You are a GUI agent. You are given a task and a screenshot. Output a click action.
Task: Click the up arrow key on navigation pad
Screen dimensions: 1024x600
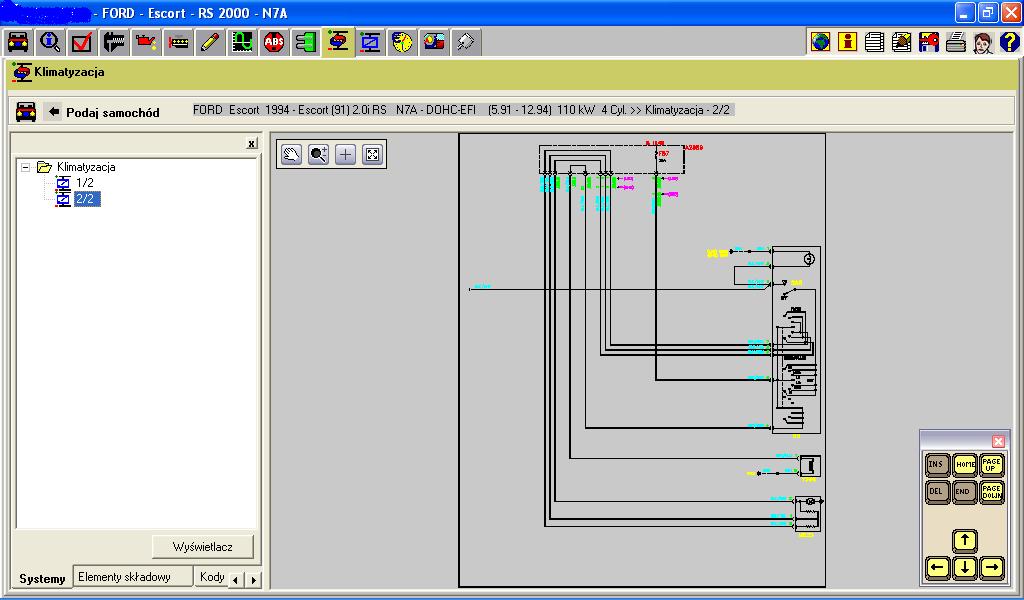(x=965, y=541)
